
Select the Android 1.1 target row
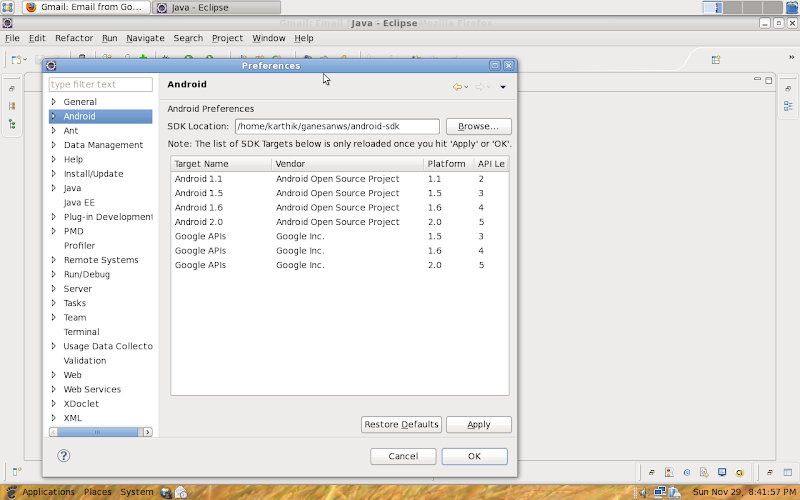339,179
